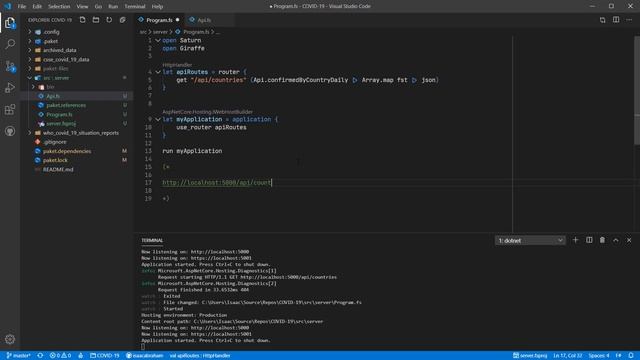The height and width of the screenshot is (360, 640).
Task: Synchronize changes from the status bar
Action: pos(40,356)
